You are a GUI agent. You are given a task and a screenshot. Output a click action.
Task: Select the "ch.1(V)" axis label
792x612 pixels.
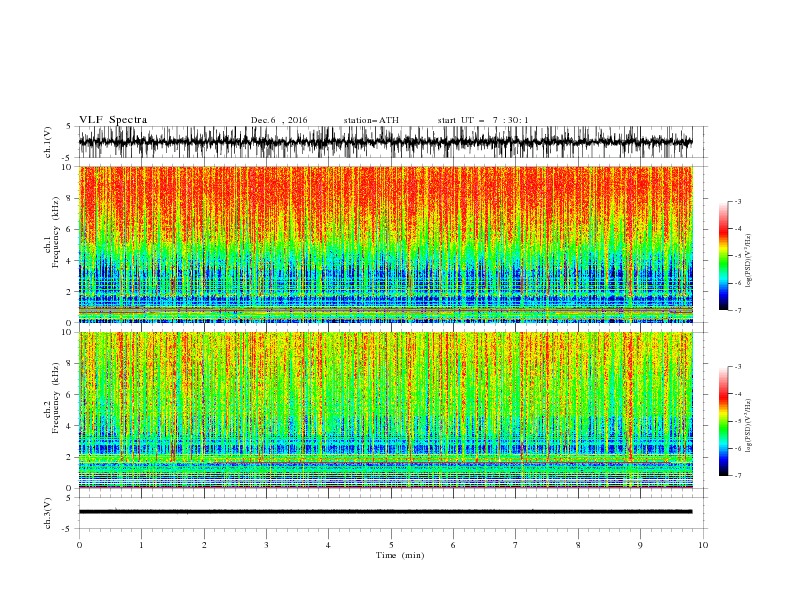(48, 142)
